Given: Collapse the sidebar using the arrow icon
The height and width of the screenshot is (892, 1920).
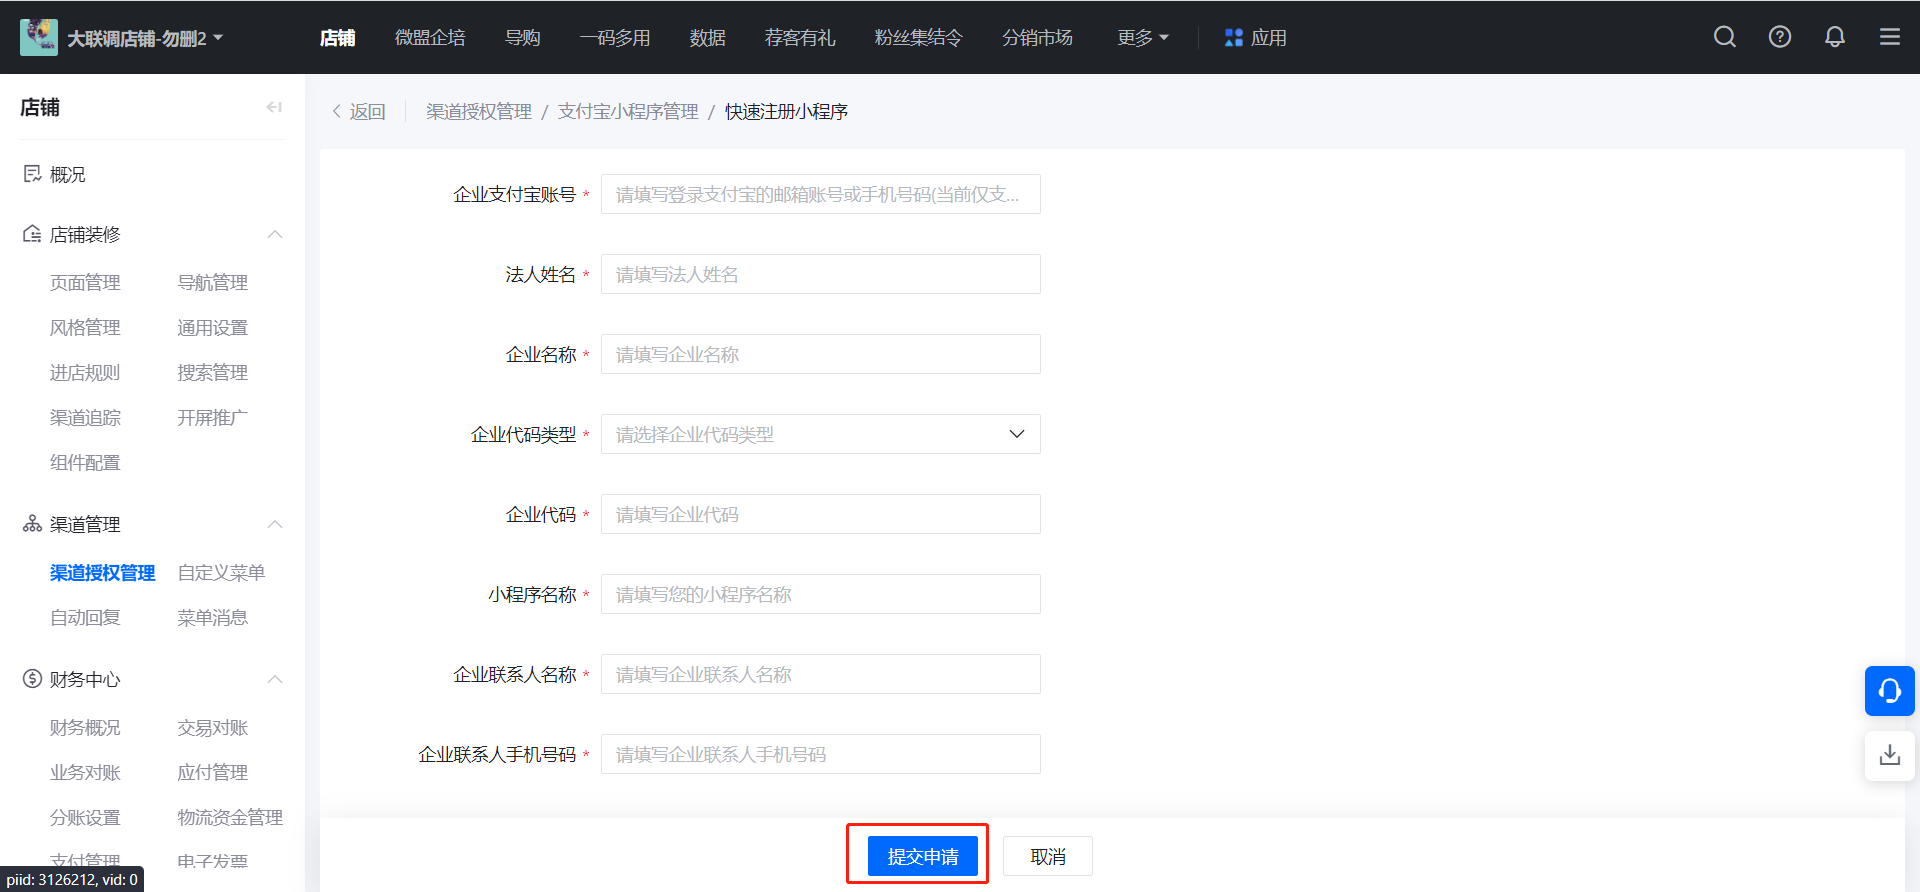Looking at the screenshot, I should [274, 107].
